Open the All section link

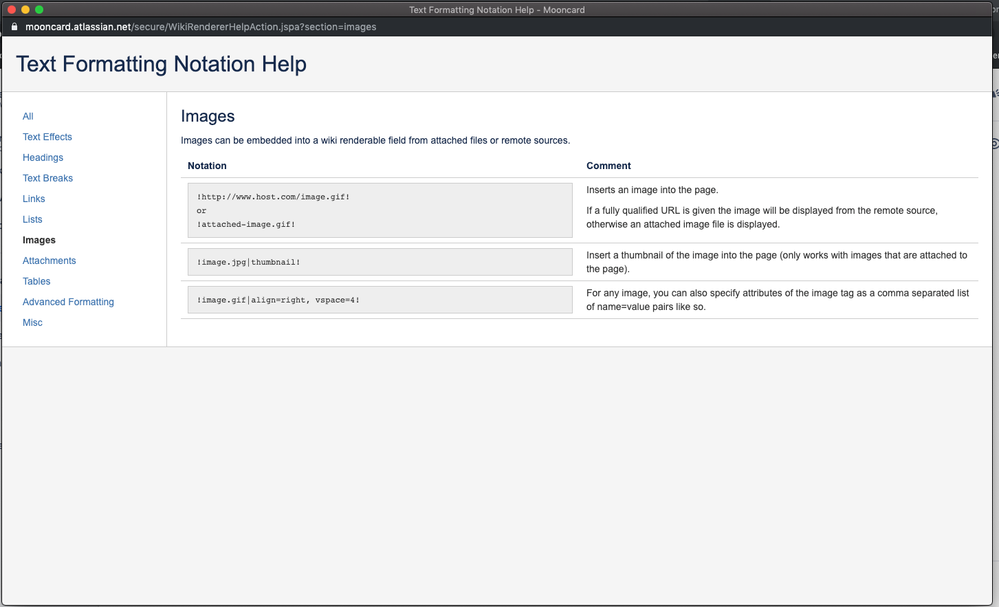click(28, 116)
